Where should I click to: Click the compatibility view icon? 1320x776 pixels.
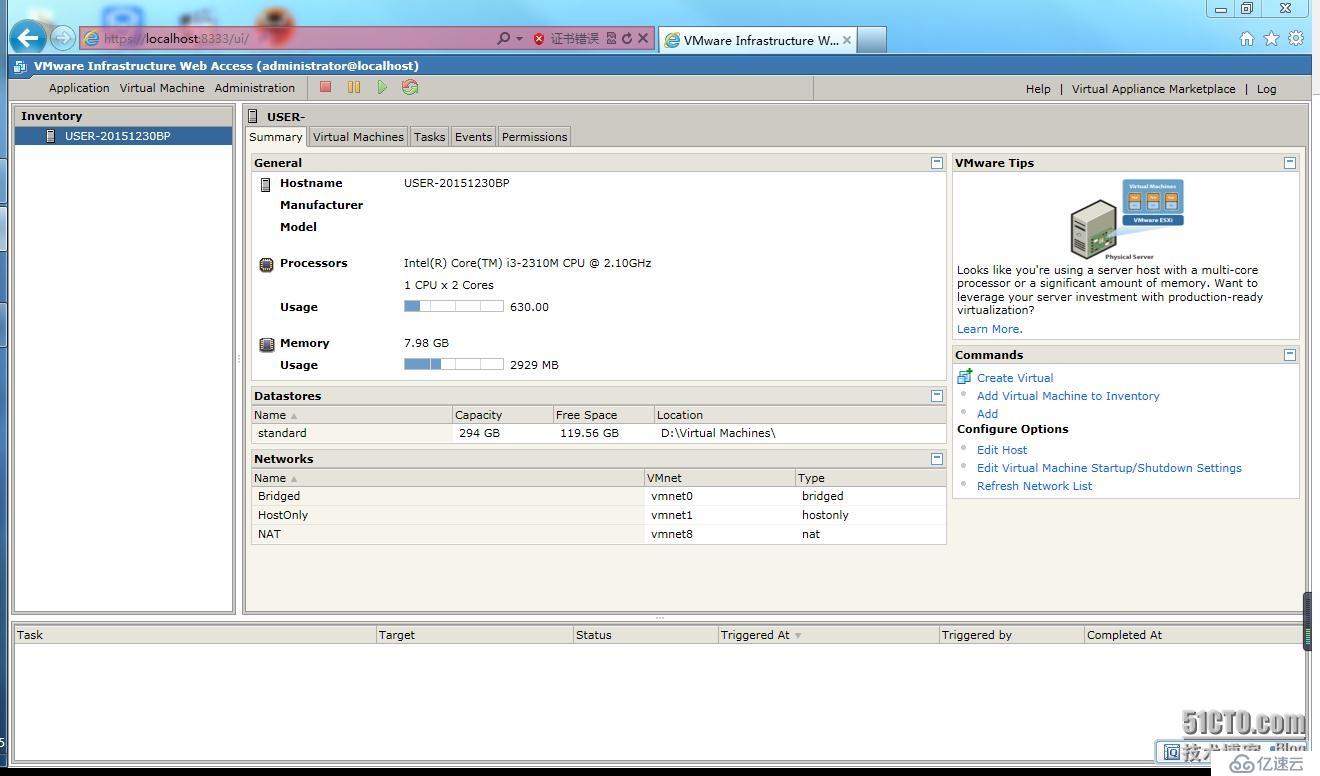(x=611, y=38)
